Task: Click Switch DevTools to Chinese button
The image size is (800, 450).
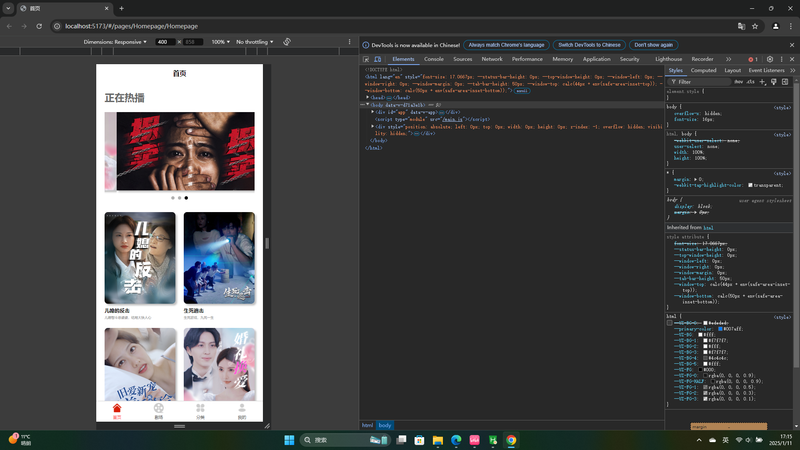Action: pos(589,45)
